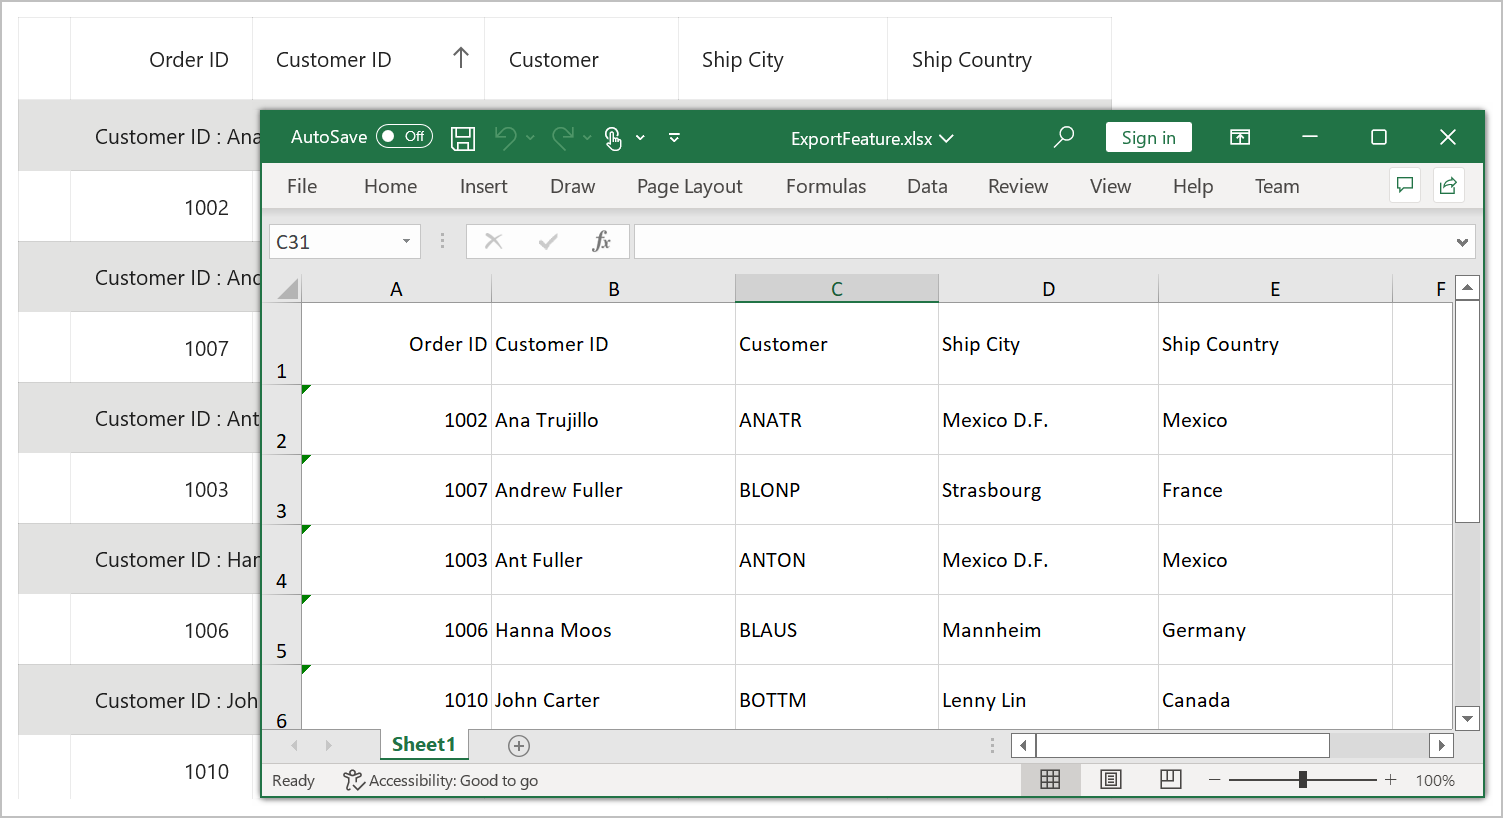Click the Redo arrow icon
This screenshot has width=1503, height=818.
point(562,138)
